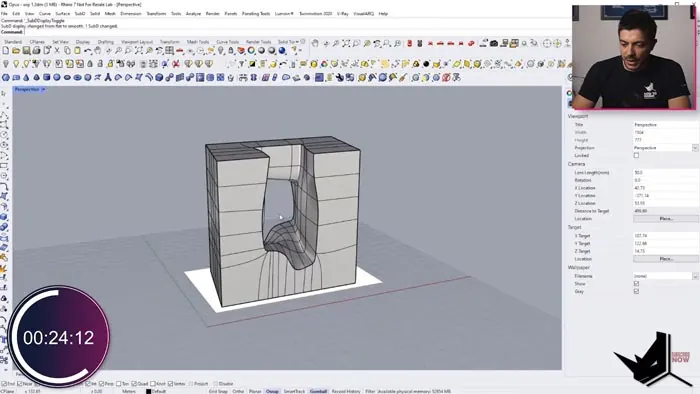Image resolution: width=700 pixels, height=394 pixels.
Task: Enable the Locked viewport checkbox
Action: tap(636, 155)
